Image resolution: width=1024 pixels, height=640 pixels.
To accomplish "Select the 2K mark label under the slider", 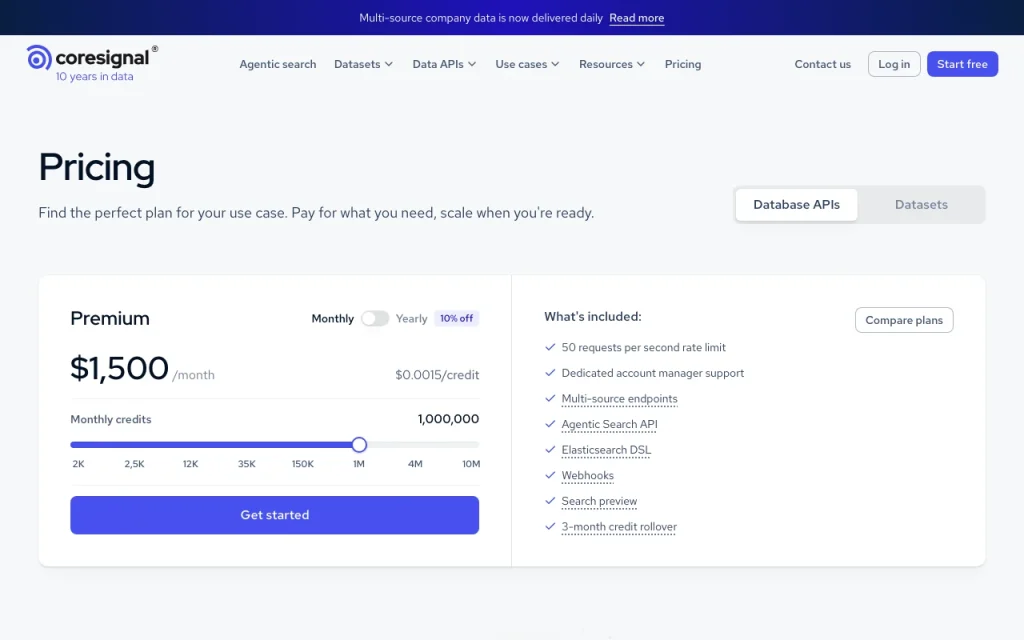I will (78, 464).
